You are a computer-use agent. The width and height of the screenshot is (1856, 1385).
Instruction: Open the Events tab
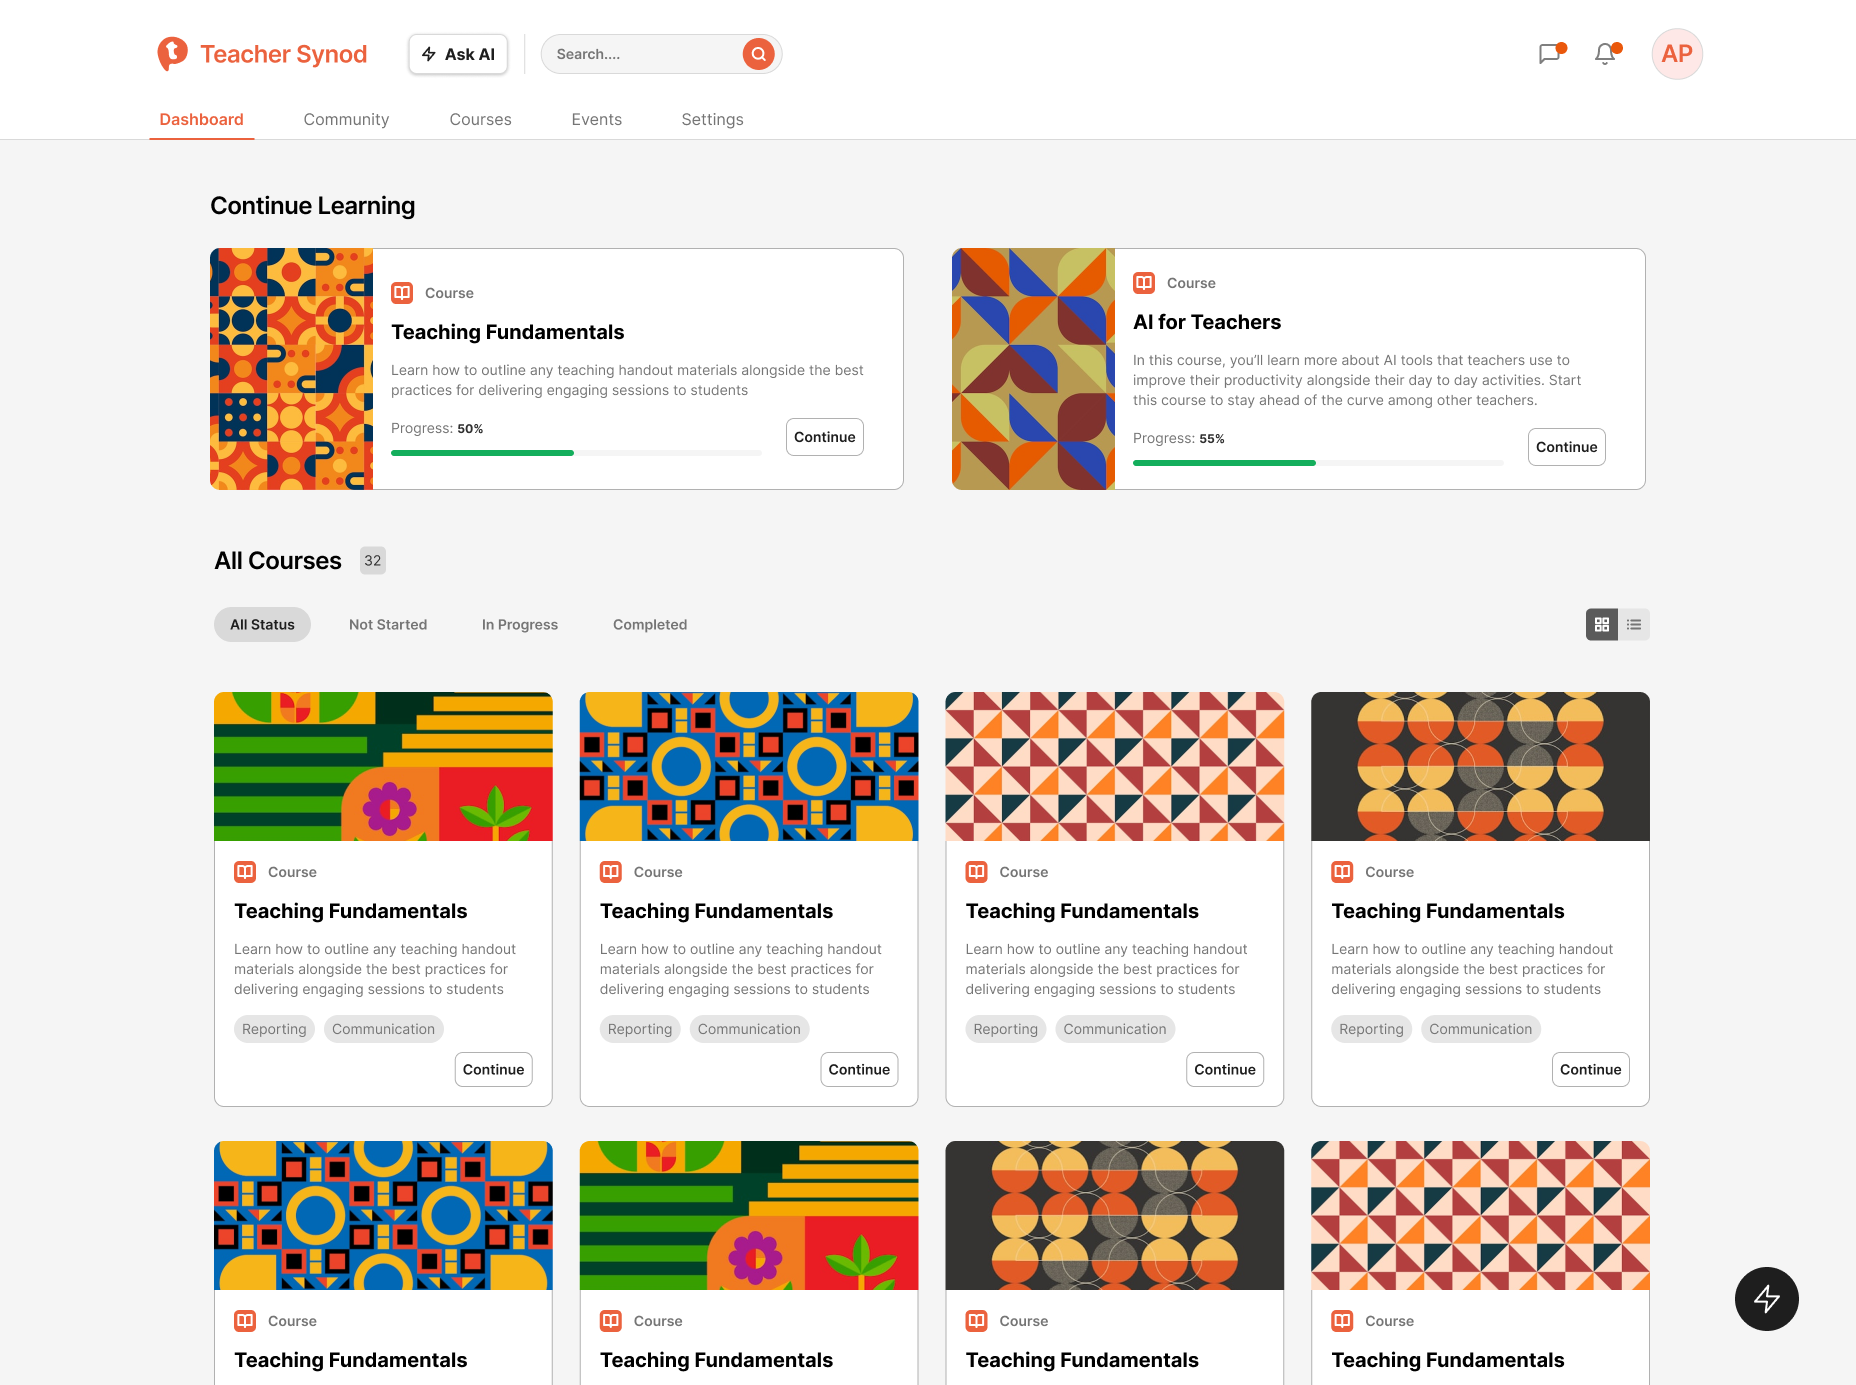tap(597, 119)
